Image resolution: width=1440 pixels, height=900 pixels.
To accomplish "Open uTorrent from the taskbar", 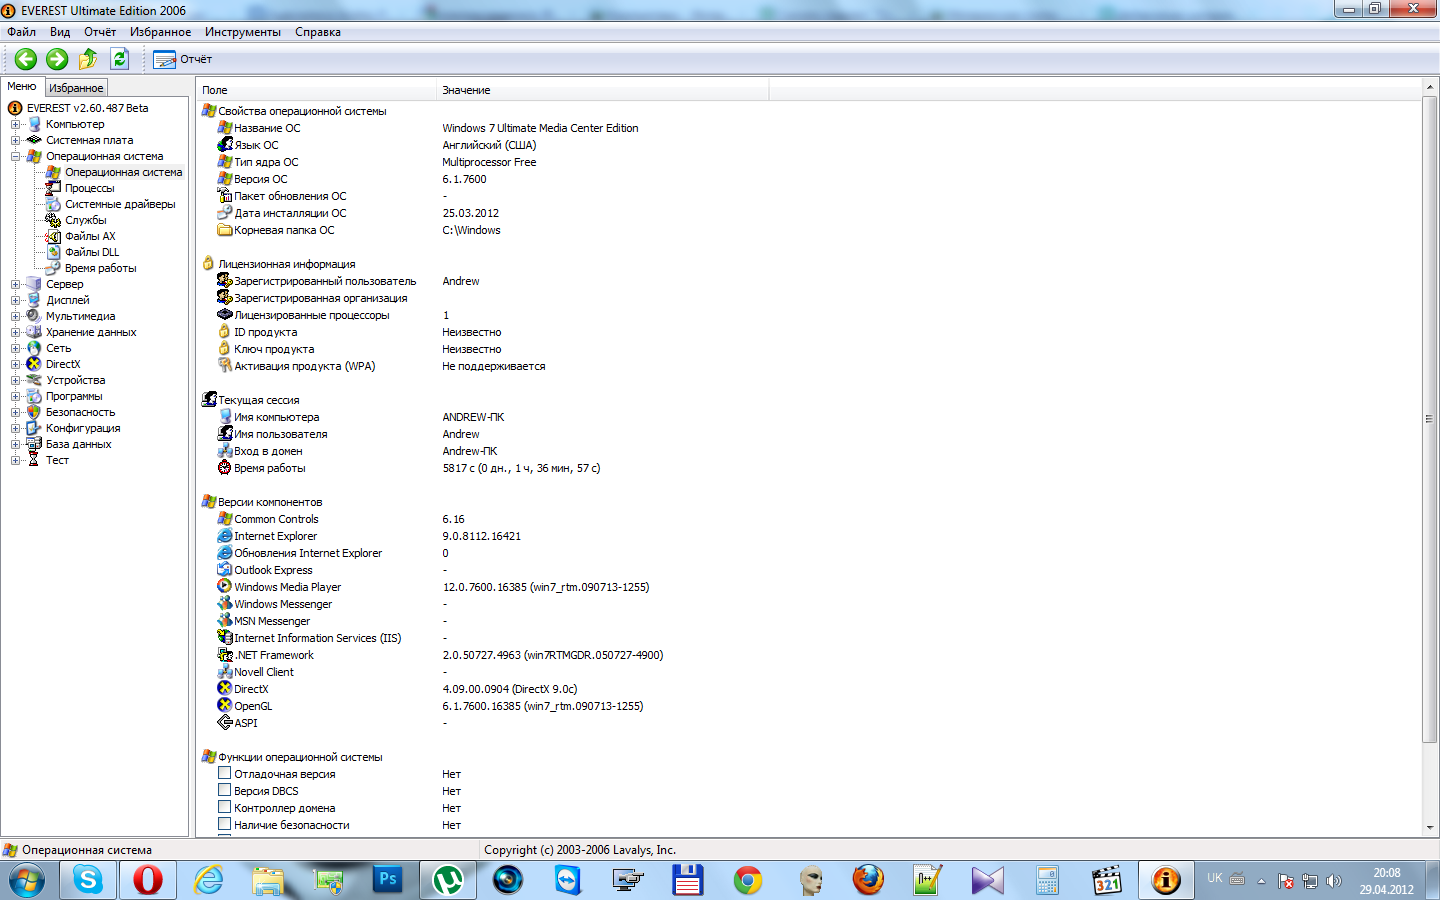I will coord(447,880).
